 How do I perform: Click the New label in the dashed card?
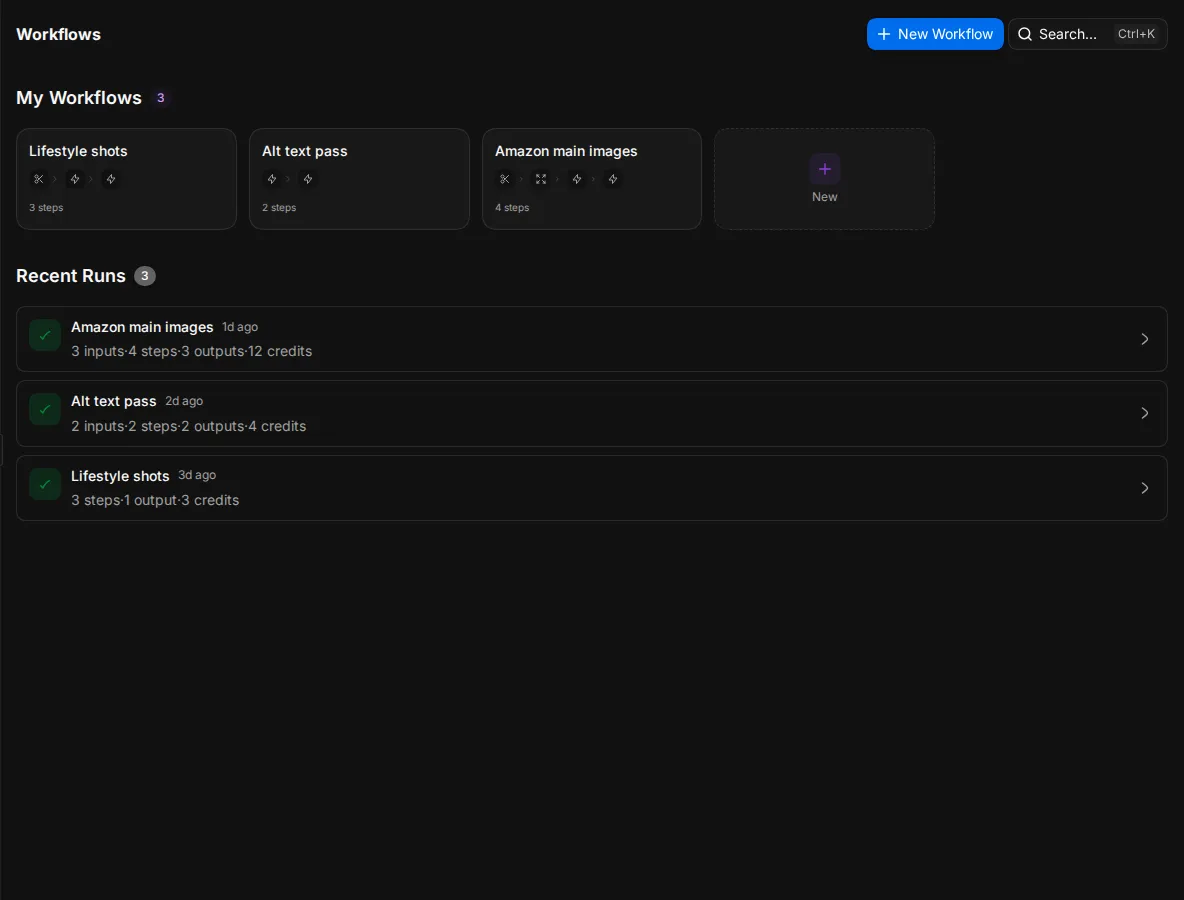pos(825,196)
